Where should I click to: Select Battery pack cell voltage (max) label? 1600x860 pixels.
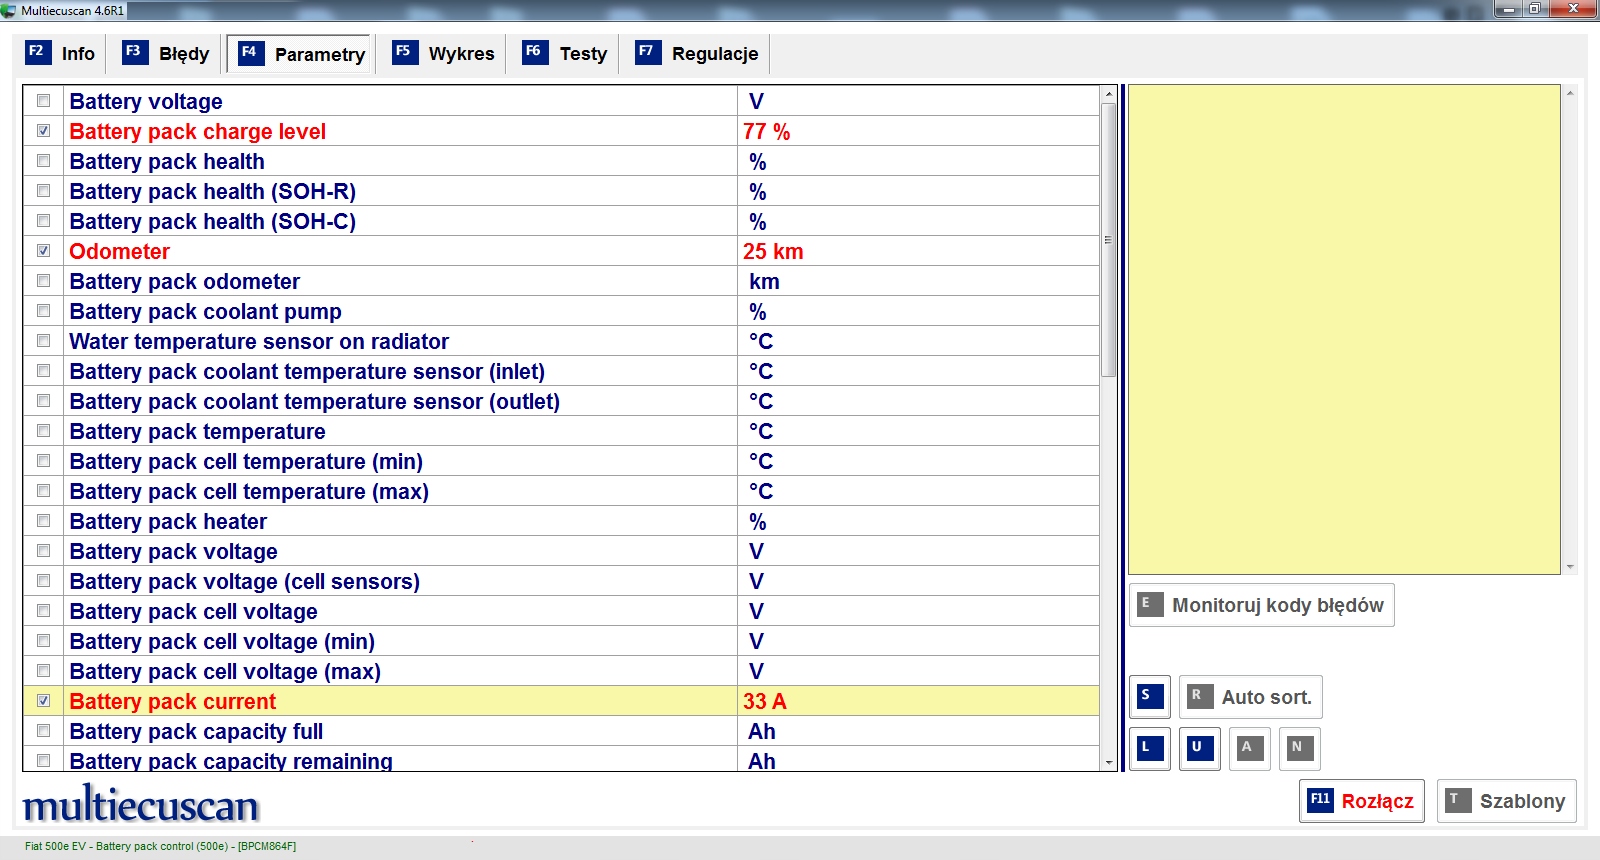pyautogui.click(x=225, y=671)
